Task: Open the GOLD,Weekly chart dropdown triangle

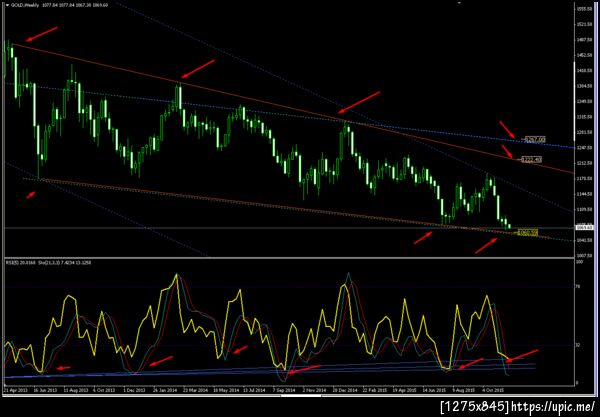Action: pyautogui.click(x=7, y=5)
